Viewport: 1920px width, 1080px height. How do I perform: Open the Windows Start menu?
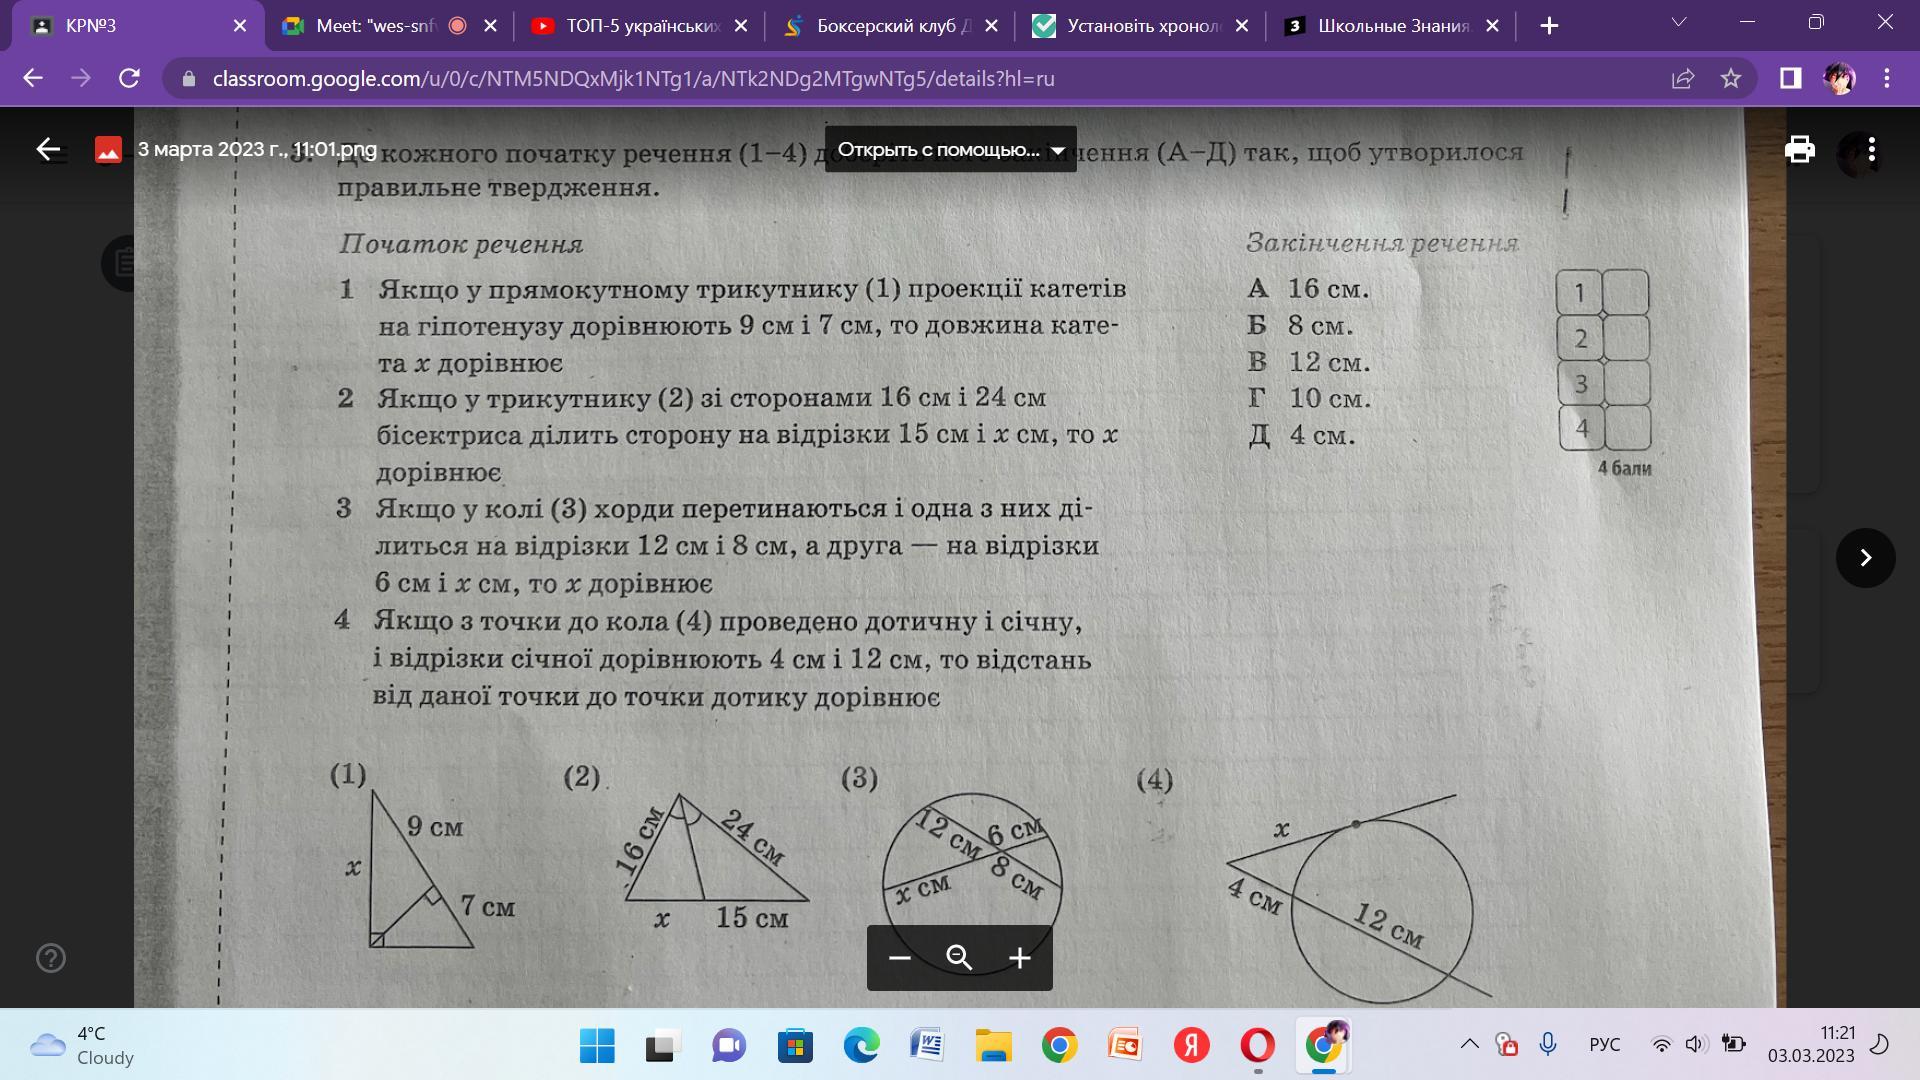[597, 1046]
